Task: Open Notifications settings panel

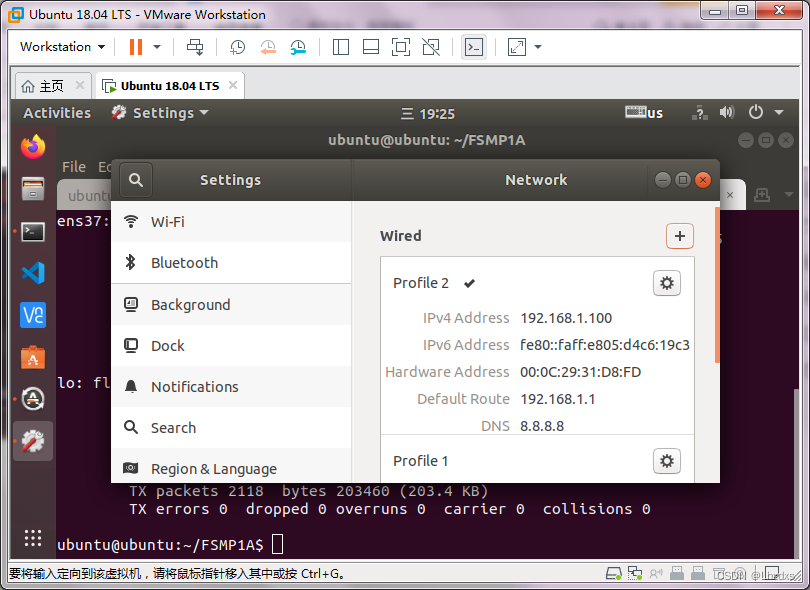Action: click(231, 386)
